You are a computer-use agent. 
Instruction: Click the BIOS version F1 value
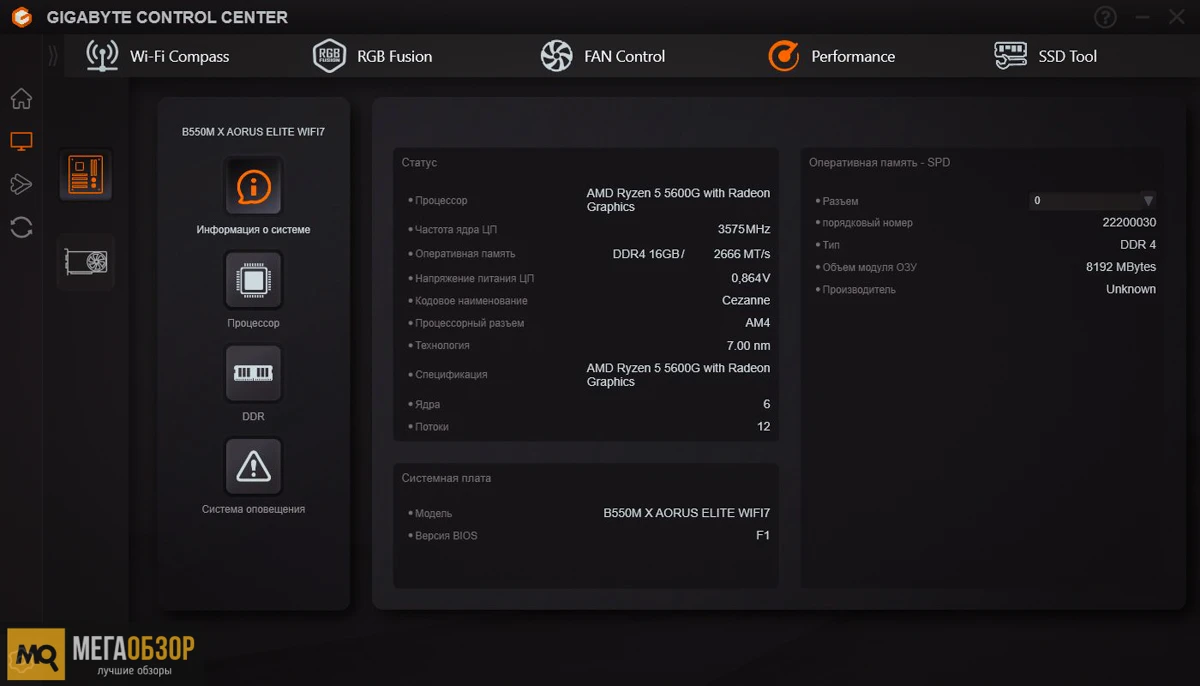tap(763, 535)
